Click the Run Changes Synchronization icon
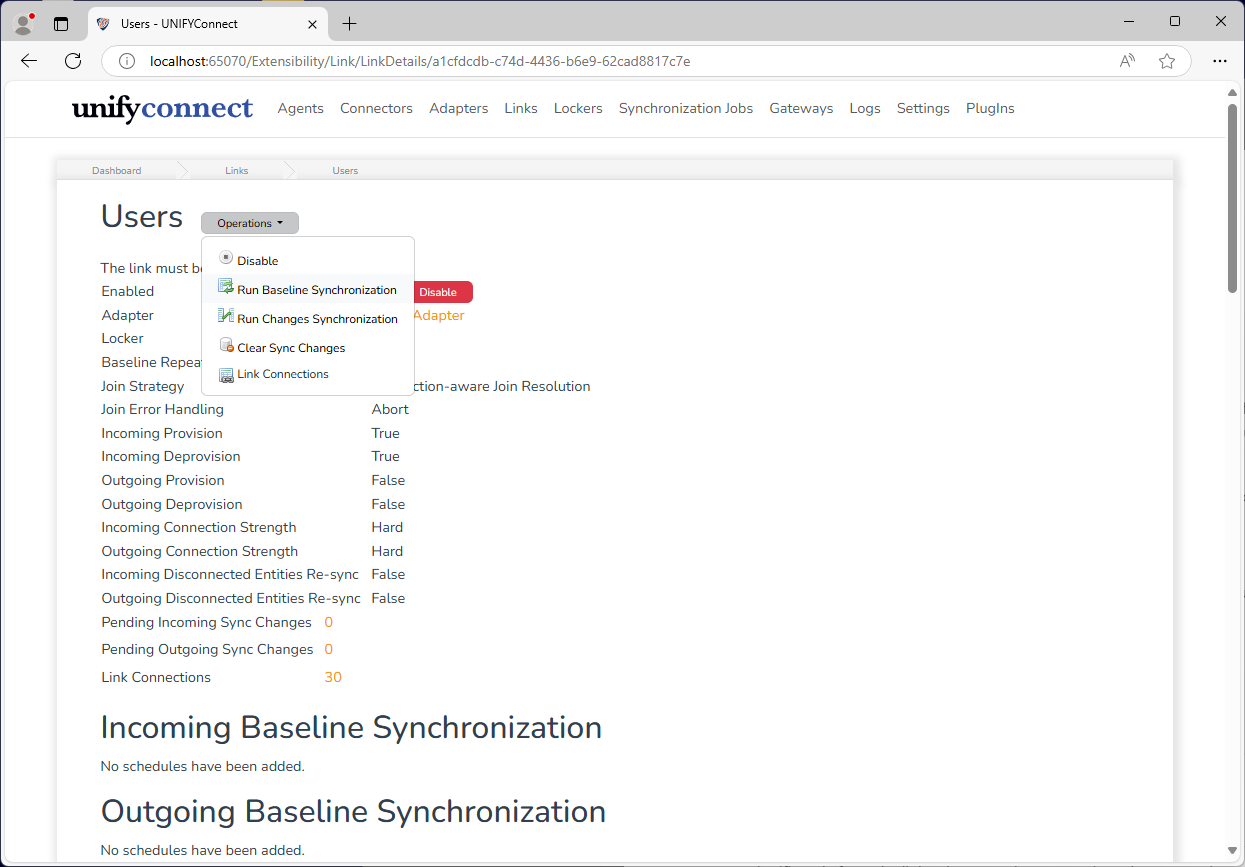1245x867 pixels. click(226, 316)
